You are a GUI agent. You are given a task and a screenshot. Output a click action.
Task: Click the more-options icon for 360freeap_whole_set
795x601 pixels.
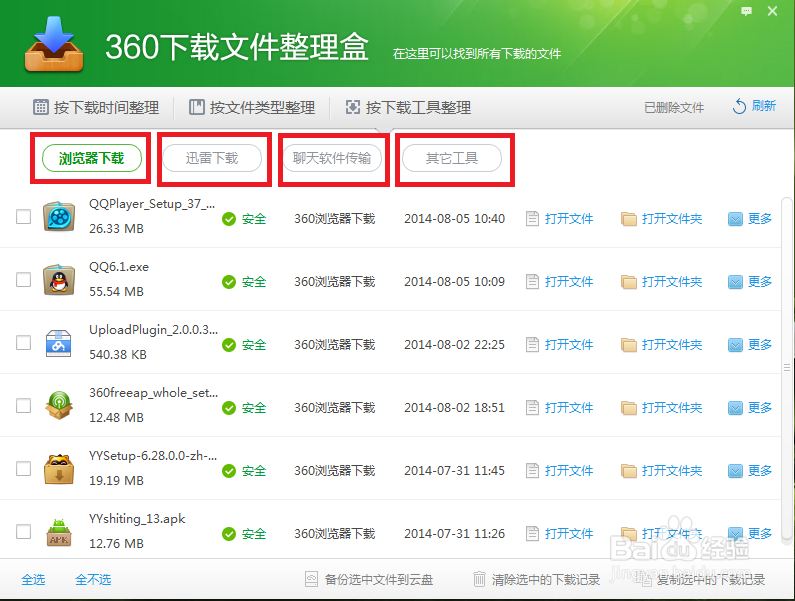click(x=735, y=408)
